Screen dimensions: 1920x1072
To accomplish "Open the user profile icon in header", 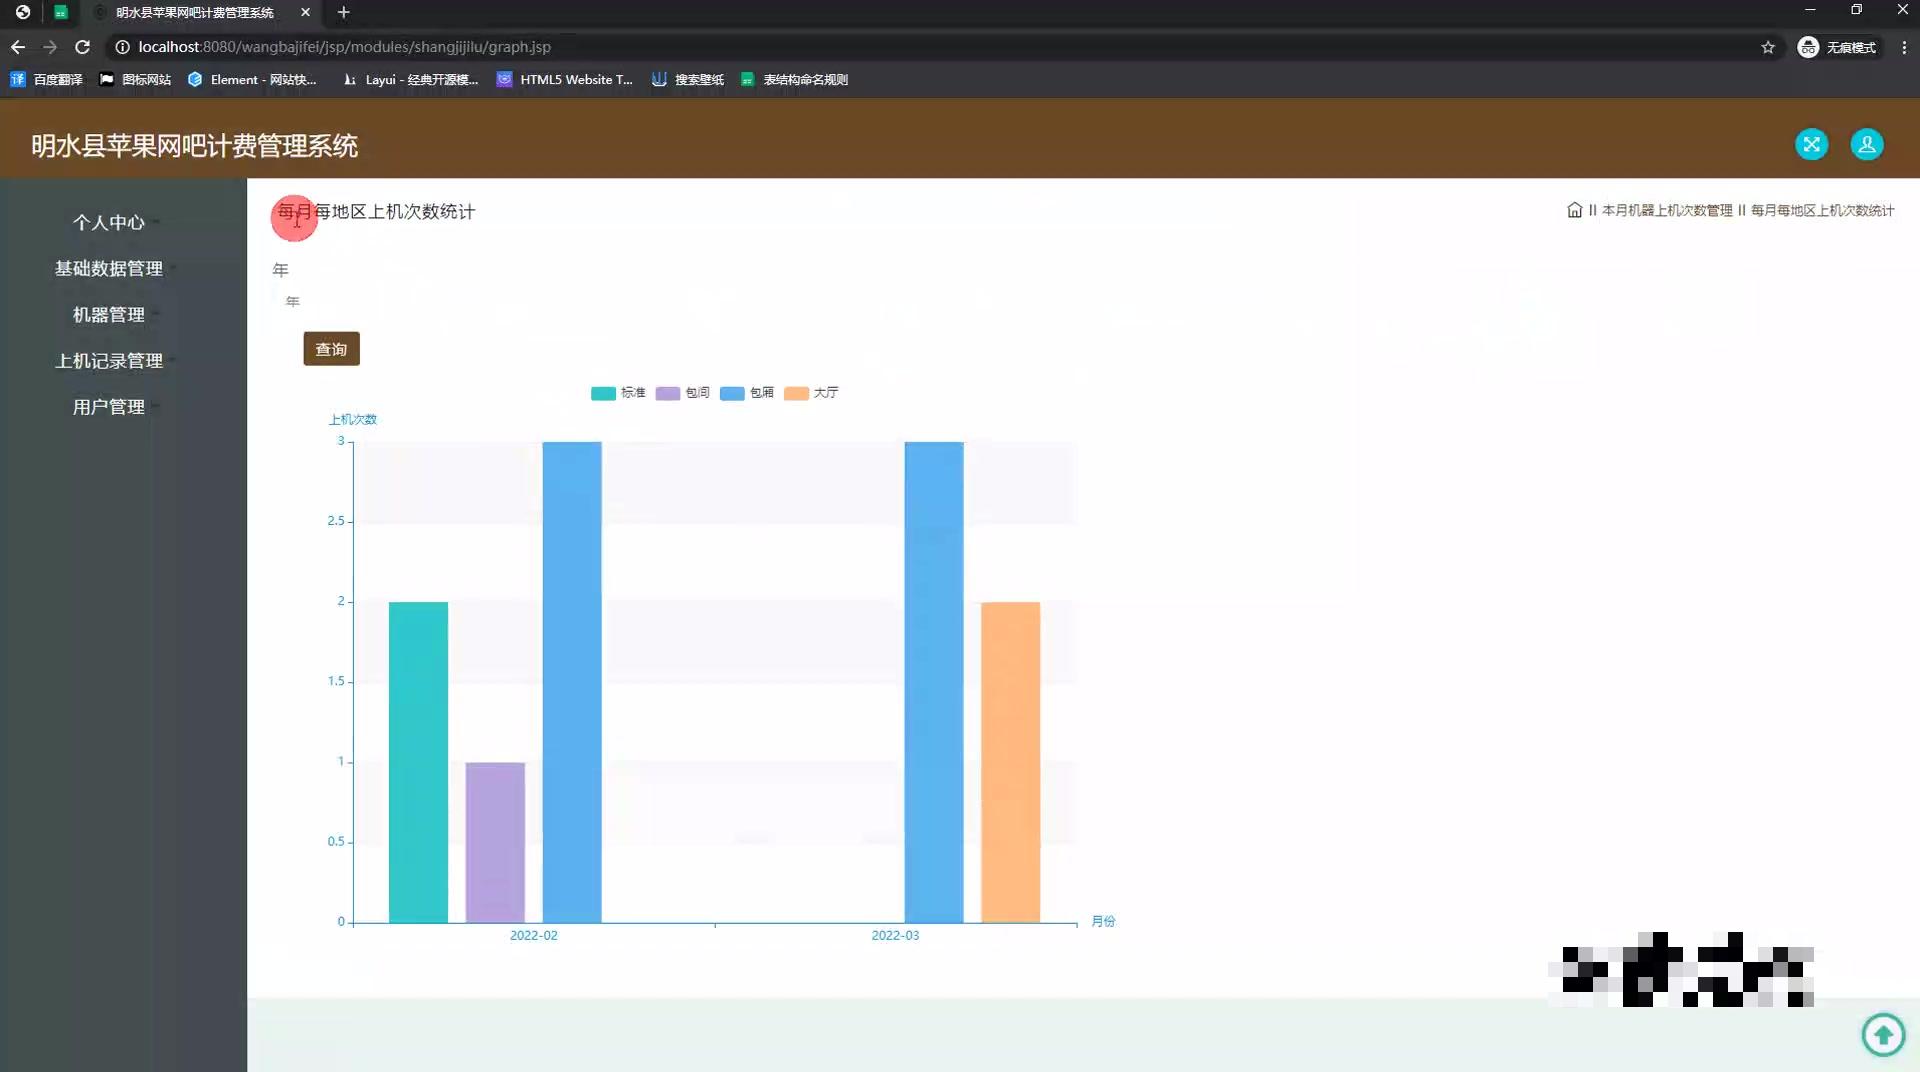I will tap(1866, 145).
